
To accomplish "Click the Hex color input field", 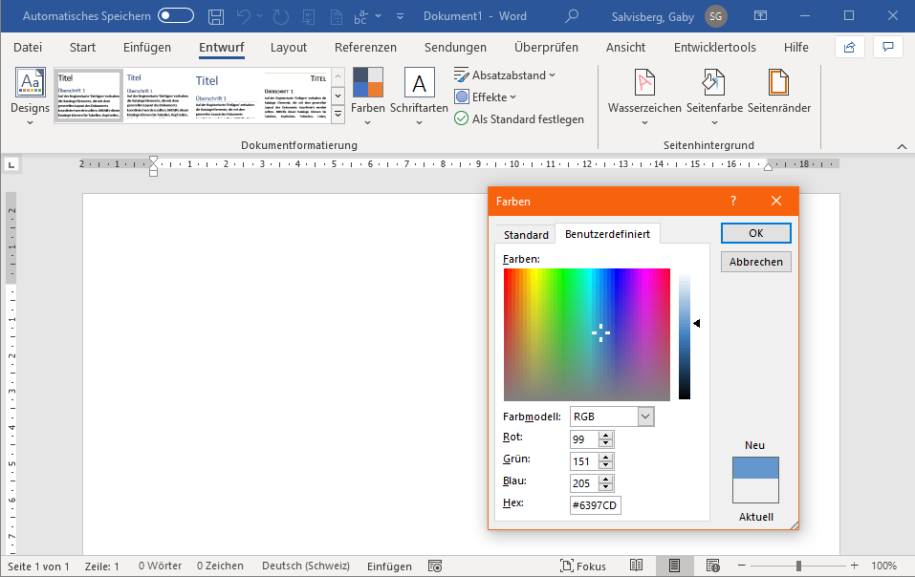I will tap(595, 505).
